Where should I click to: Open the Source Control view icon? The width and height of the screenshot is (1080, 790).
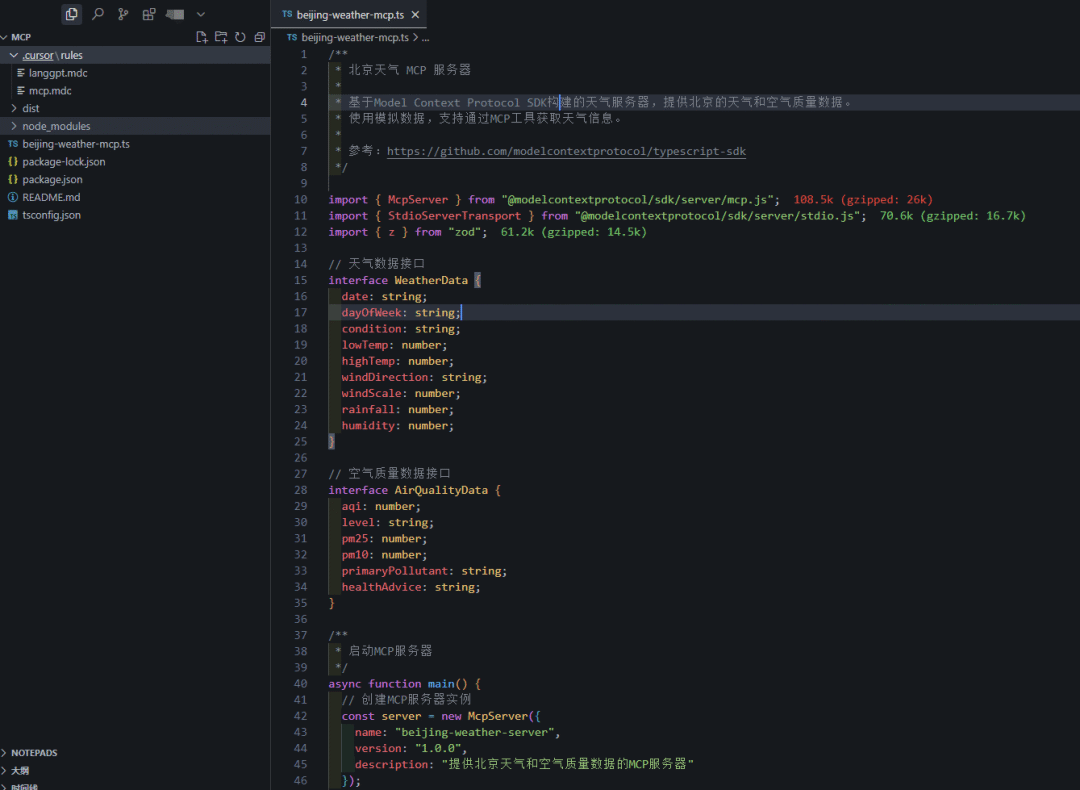point(123,14)
